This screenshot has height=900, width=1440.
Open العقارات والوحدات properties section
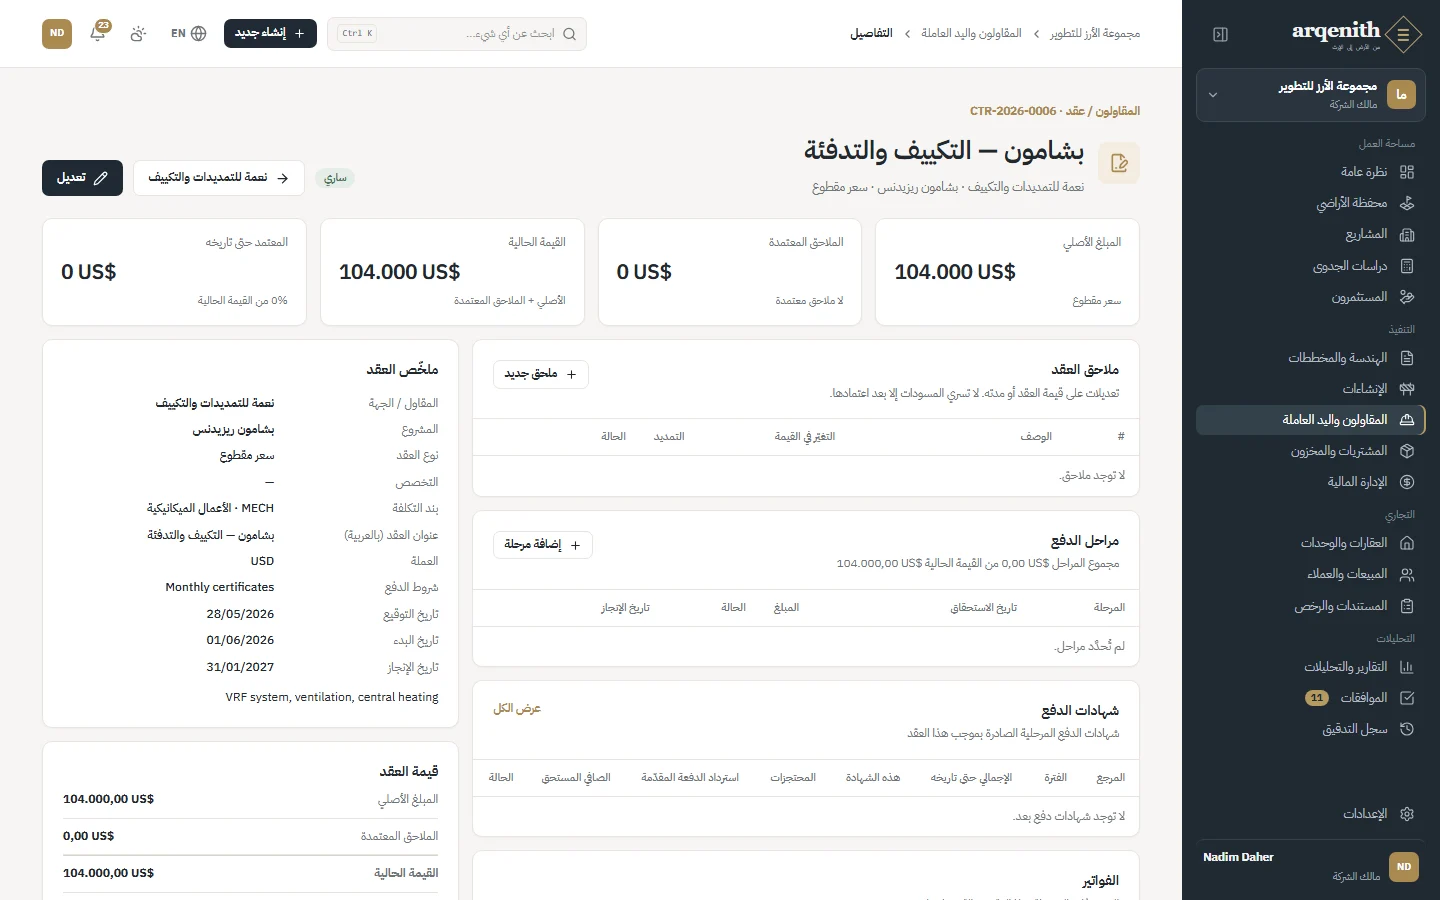coord(1311,543)
